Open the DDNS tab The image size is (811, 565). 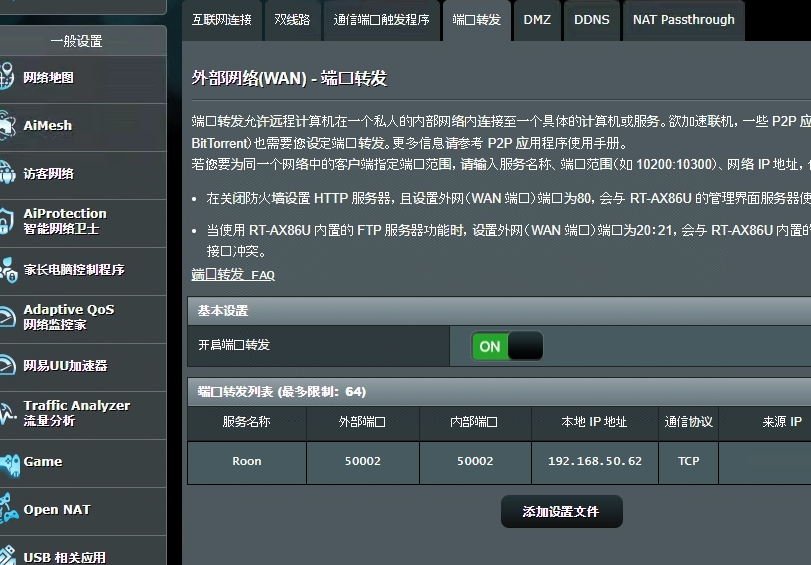(x=592, y=20)
